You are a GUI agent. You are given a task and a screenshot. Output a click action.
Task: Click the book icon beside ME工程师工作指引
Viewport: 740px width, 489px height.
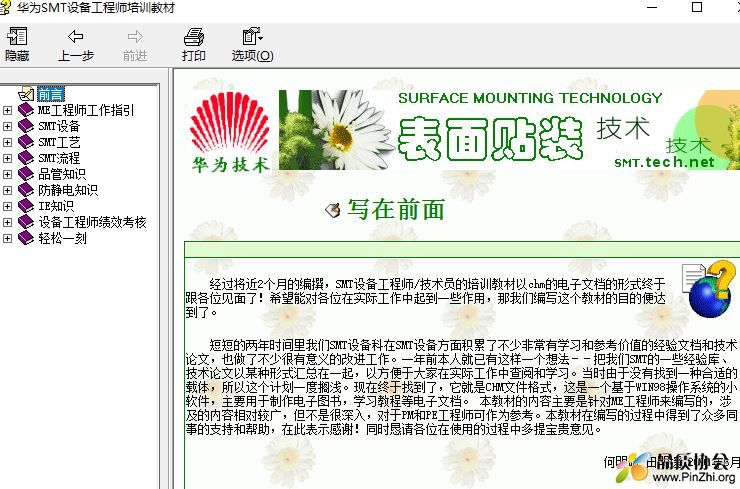(26, 110)
